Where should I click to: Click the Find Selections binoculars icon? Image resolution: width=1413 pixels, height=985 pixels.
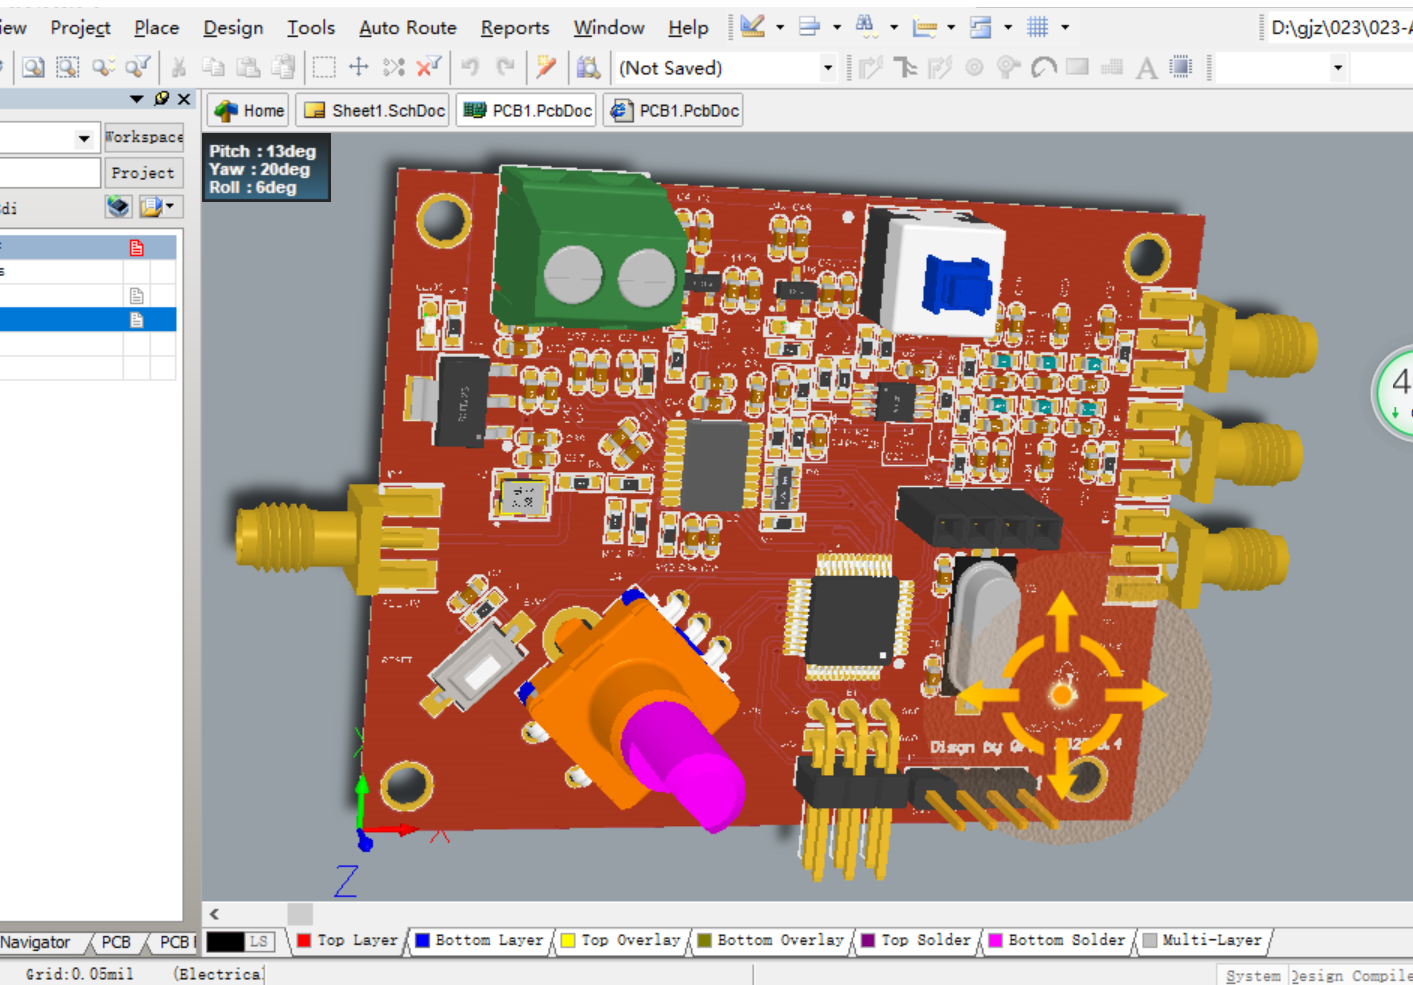pyautogui.click(x=866, y=27)
